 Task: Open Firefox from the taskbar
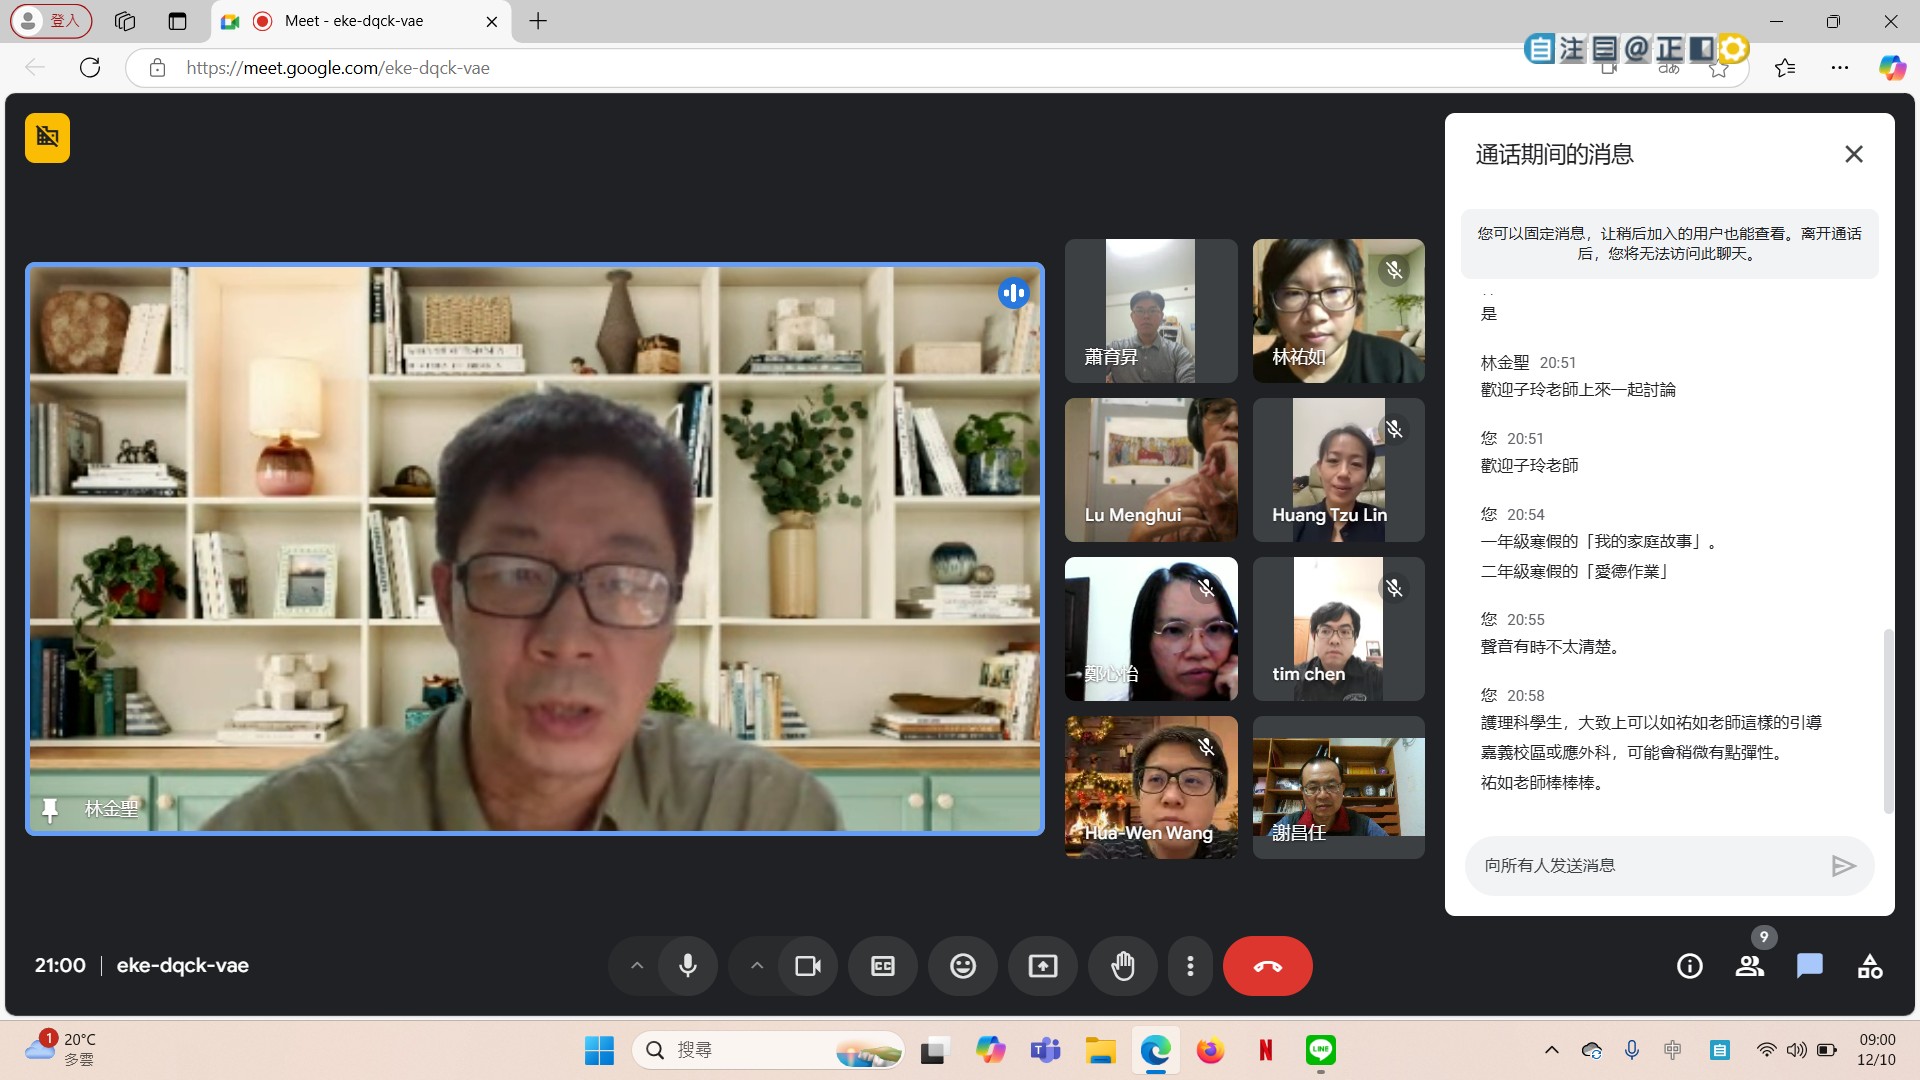point(1210,1050)
